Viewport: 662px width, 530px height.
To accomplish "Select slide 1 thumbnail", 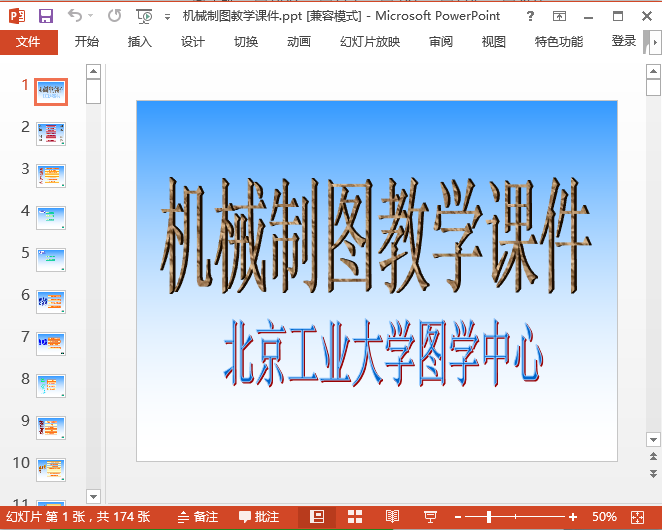I will pyautogui.click(x=51, y=92).
